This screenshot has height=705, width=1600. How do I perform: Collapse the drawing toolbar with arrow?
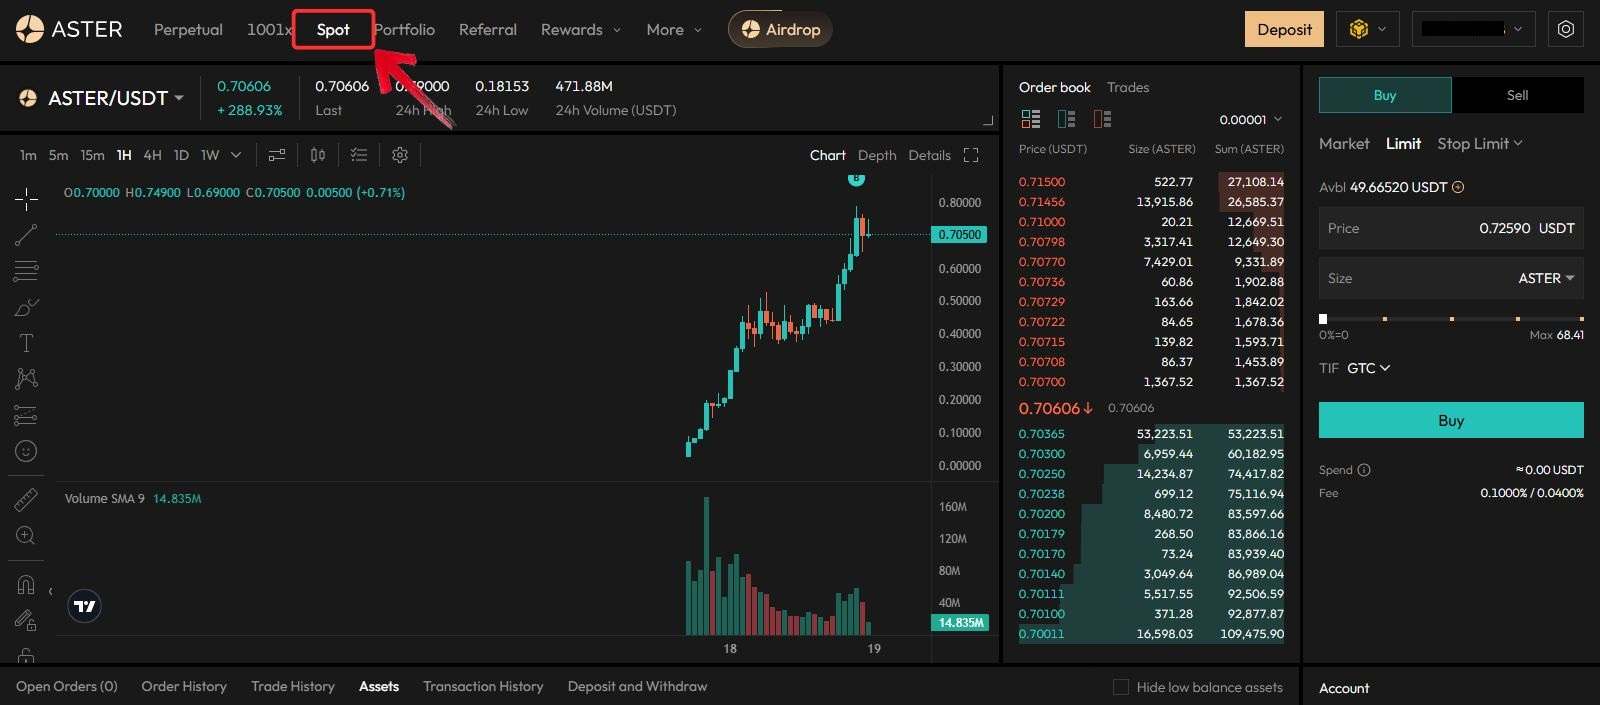click(50, 591)
